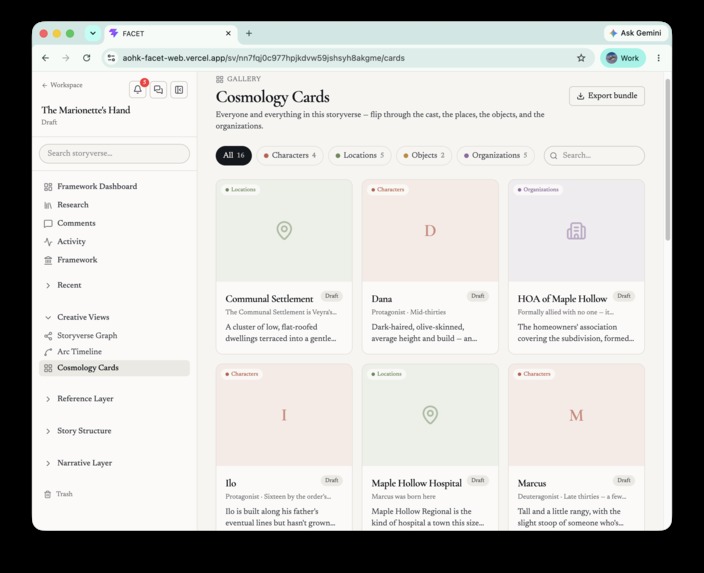Image resolution: width=704 pixels, height=573 pixels.
Task: Open Storyverse Graph view
Action: 114,336
